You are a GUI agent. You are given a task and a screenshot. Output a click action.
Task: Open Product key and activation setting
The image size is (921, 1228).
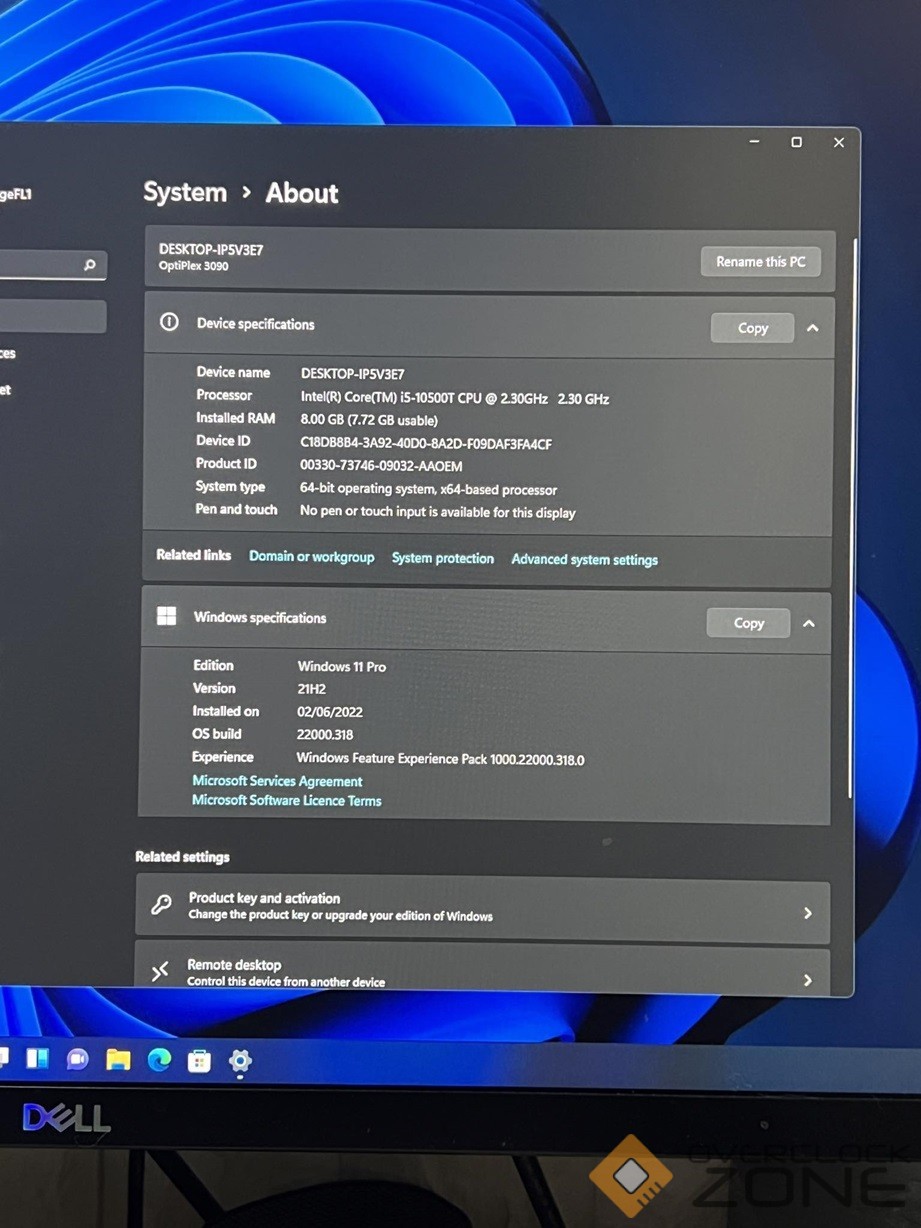click(483, 911)
